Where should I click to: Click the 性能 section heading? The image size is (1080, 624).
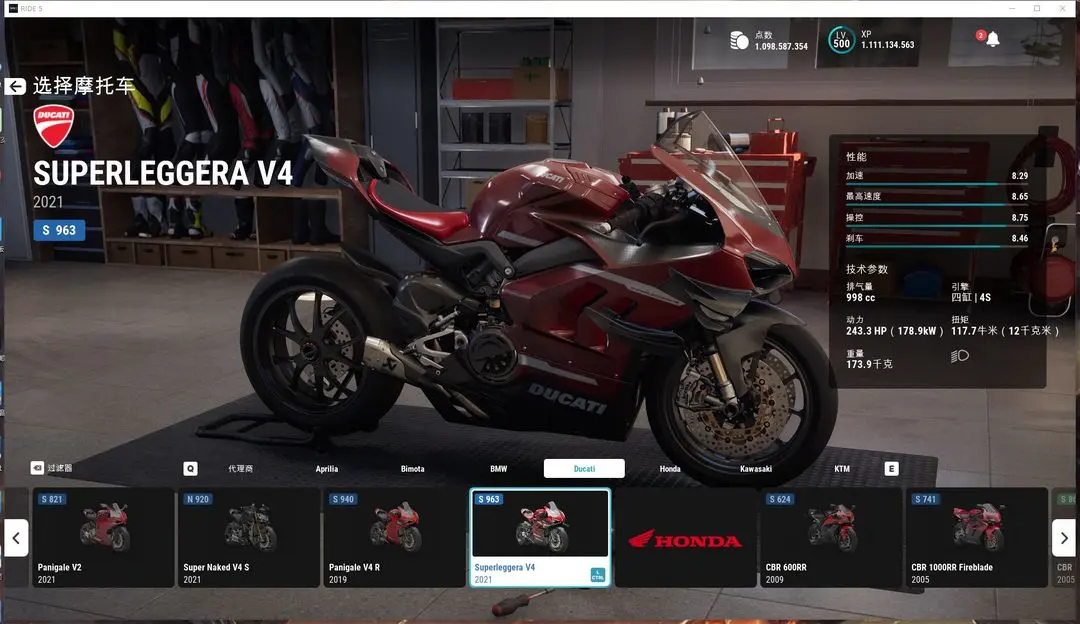coord(856,156)
